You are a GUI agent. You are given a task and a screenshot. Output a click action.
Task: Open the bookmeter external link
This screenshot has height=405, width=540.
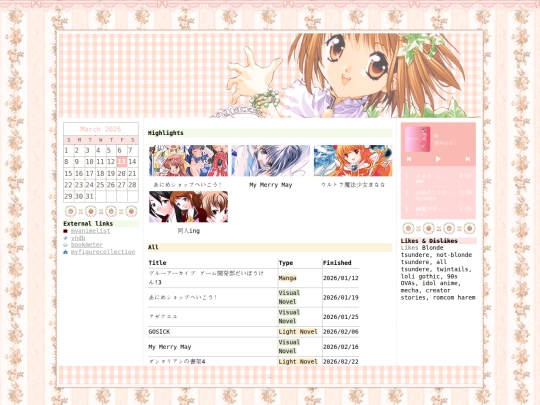point(87,245)
